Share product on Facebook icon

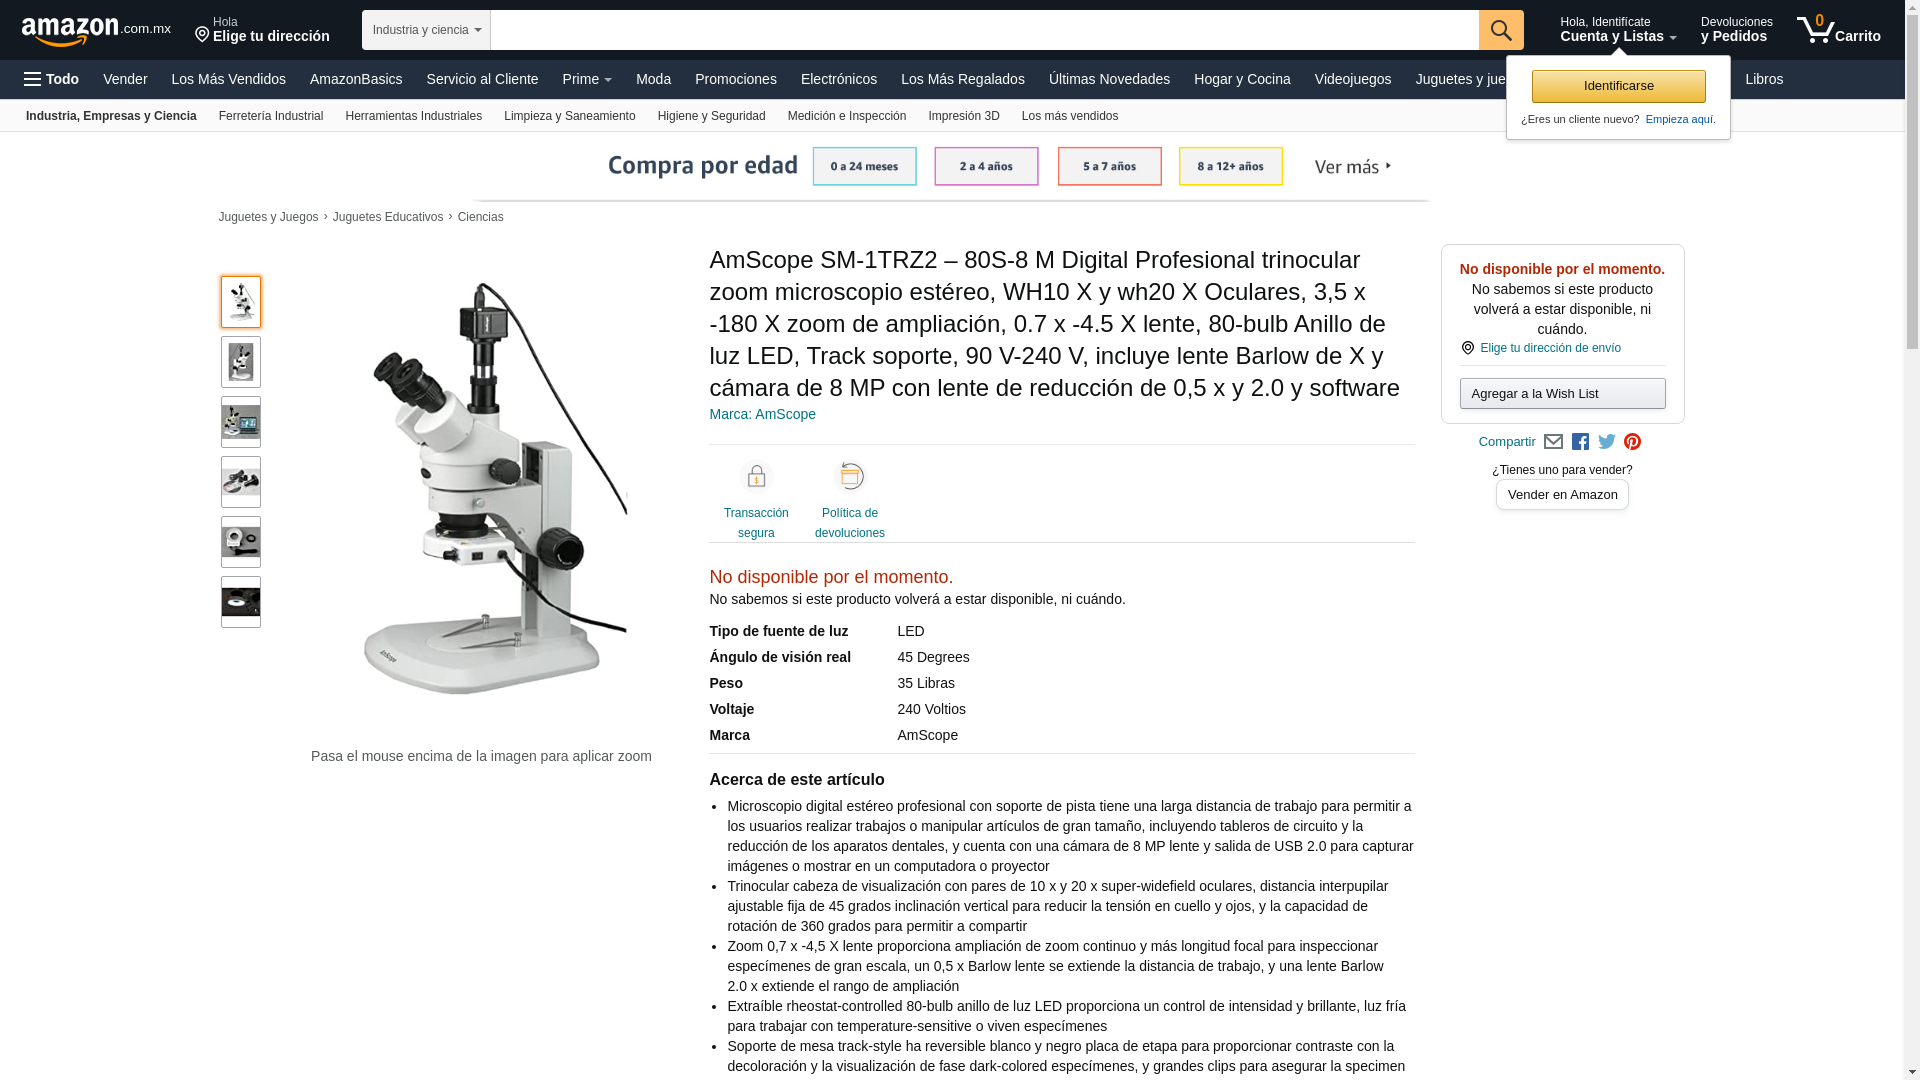[1580, 442]
